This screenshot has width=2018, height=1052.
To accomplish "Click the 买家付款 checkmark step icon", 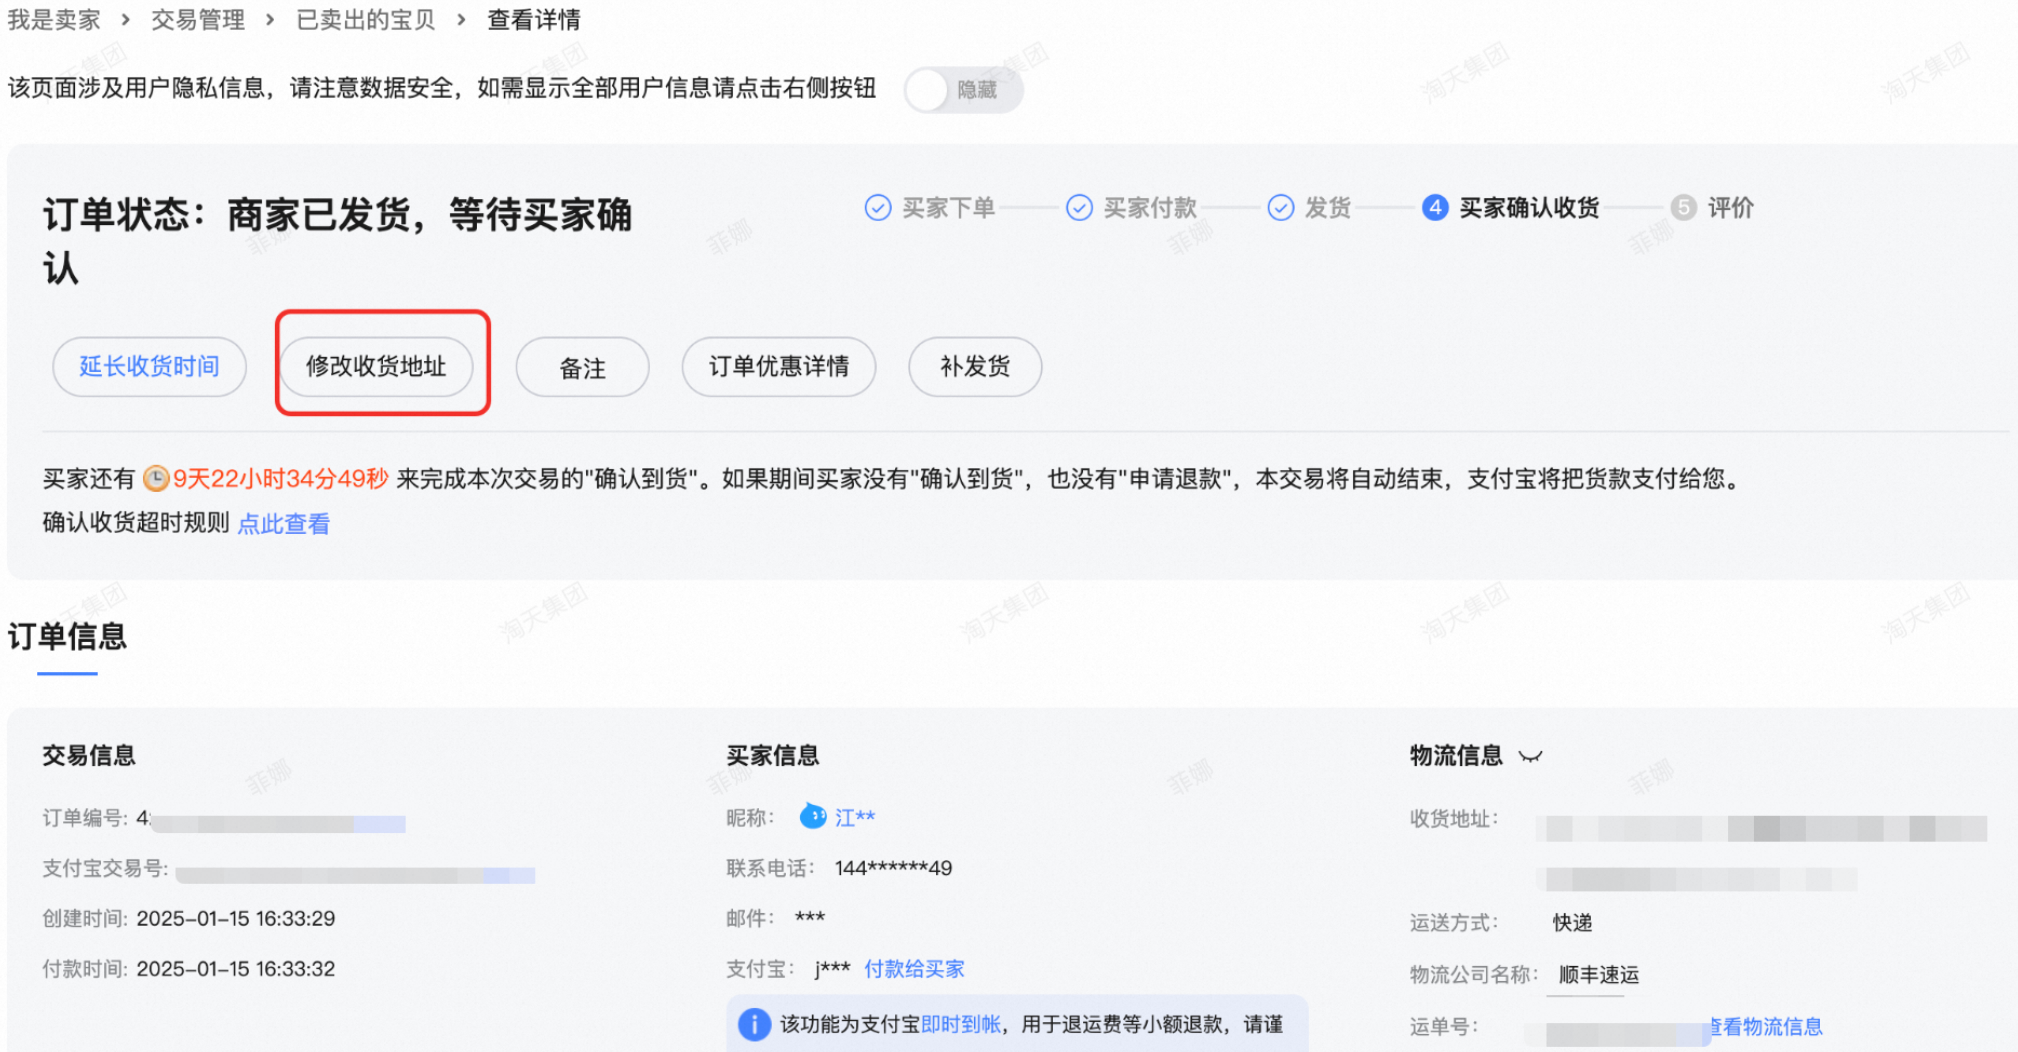I will [x=1079, y=208].
